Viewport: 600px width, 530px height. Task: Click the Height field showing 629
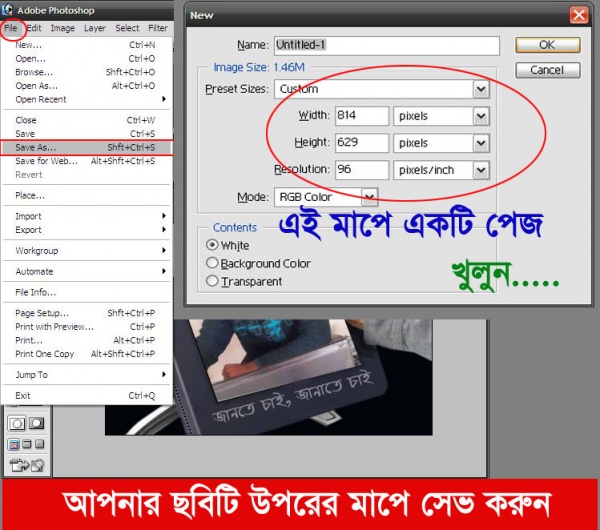point(362,143)
